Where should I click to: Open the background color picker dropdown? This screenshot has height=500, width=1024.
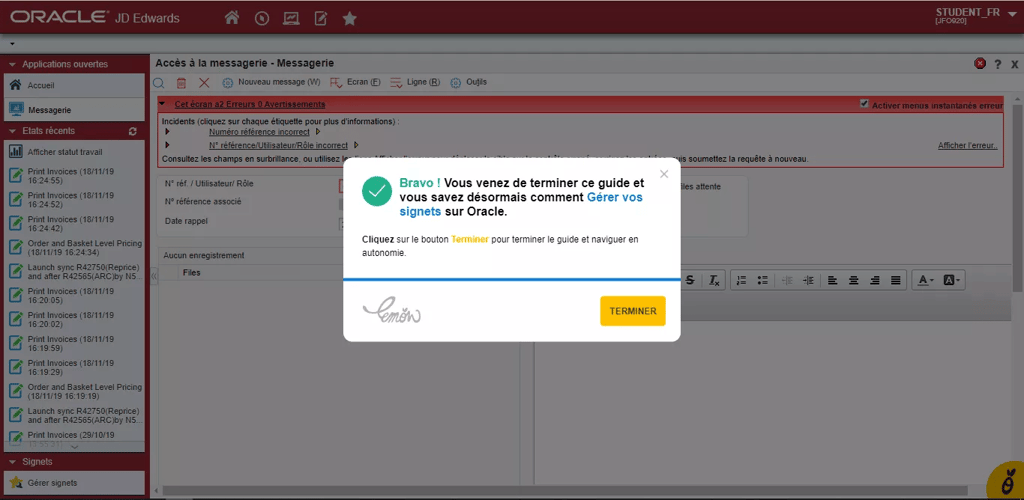click(x=952, y=280)
